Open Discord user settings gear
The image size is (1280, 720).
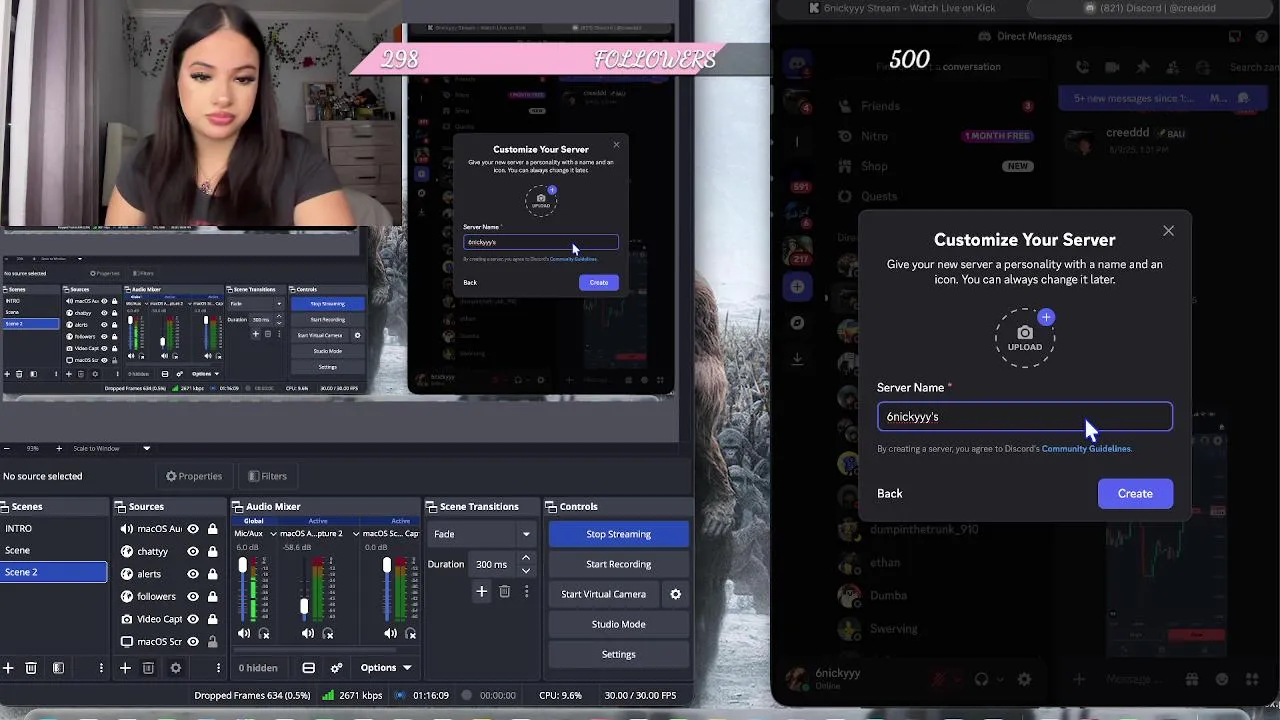click(1023, 679)
